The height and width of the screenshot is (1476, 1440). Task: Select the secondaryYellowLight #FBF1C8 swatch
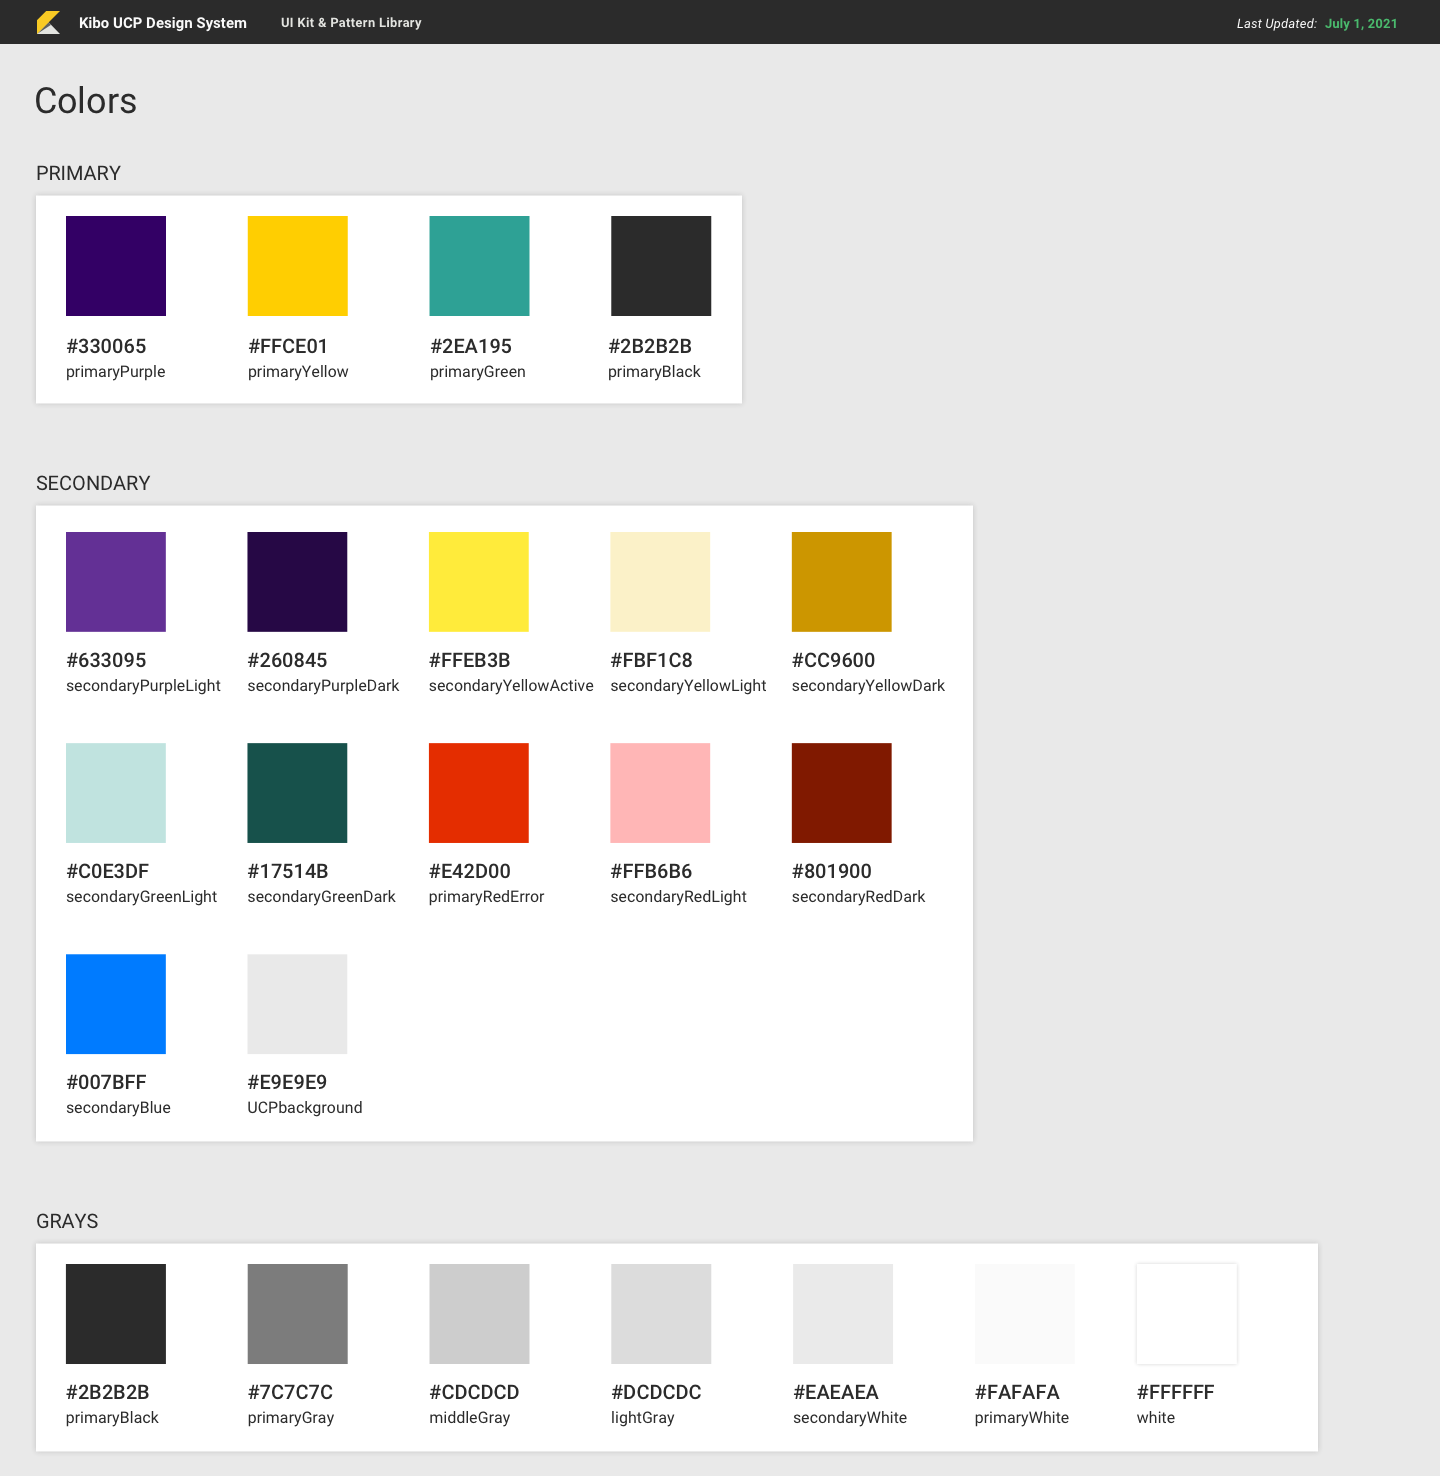click(660, 582)
